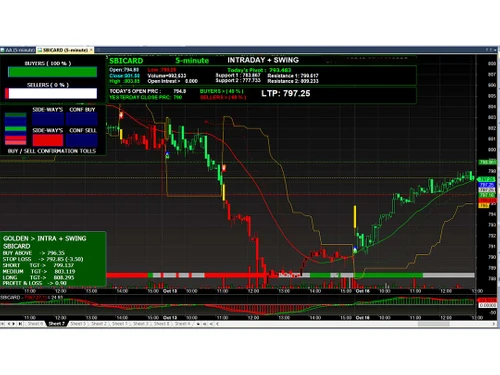Image resolution: width=500 pixels, height=375 pixels.
Task: Open Sheet 8 tab
Action: [162, 324]
